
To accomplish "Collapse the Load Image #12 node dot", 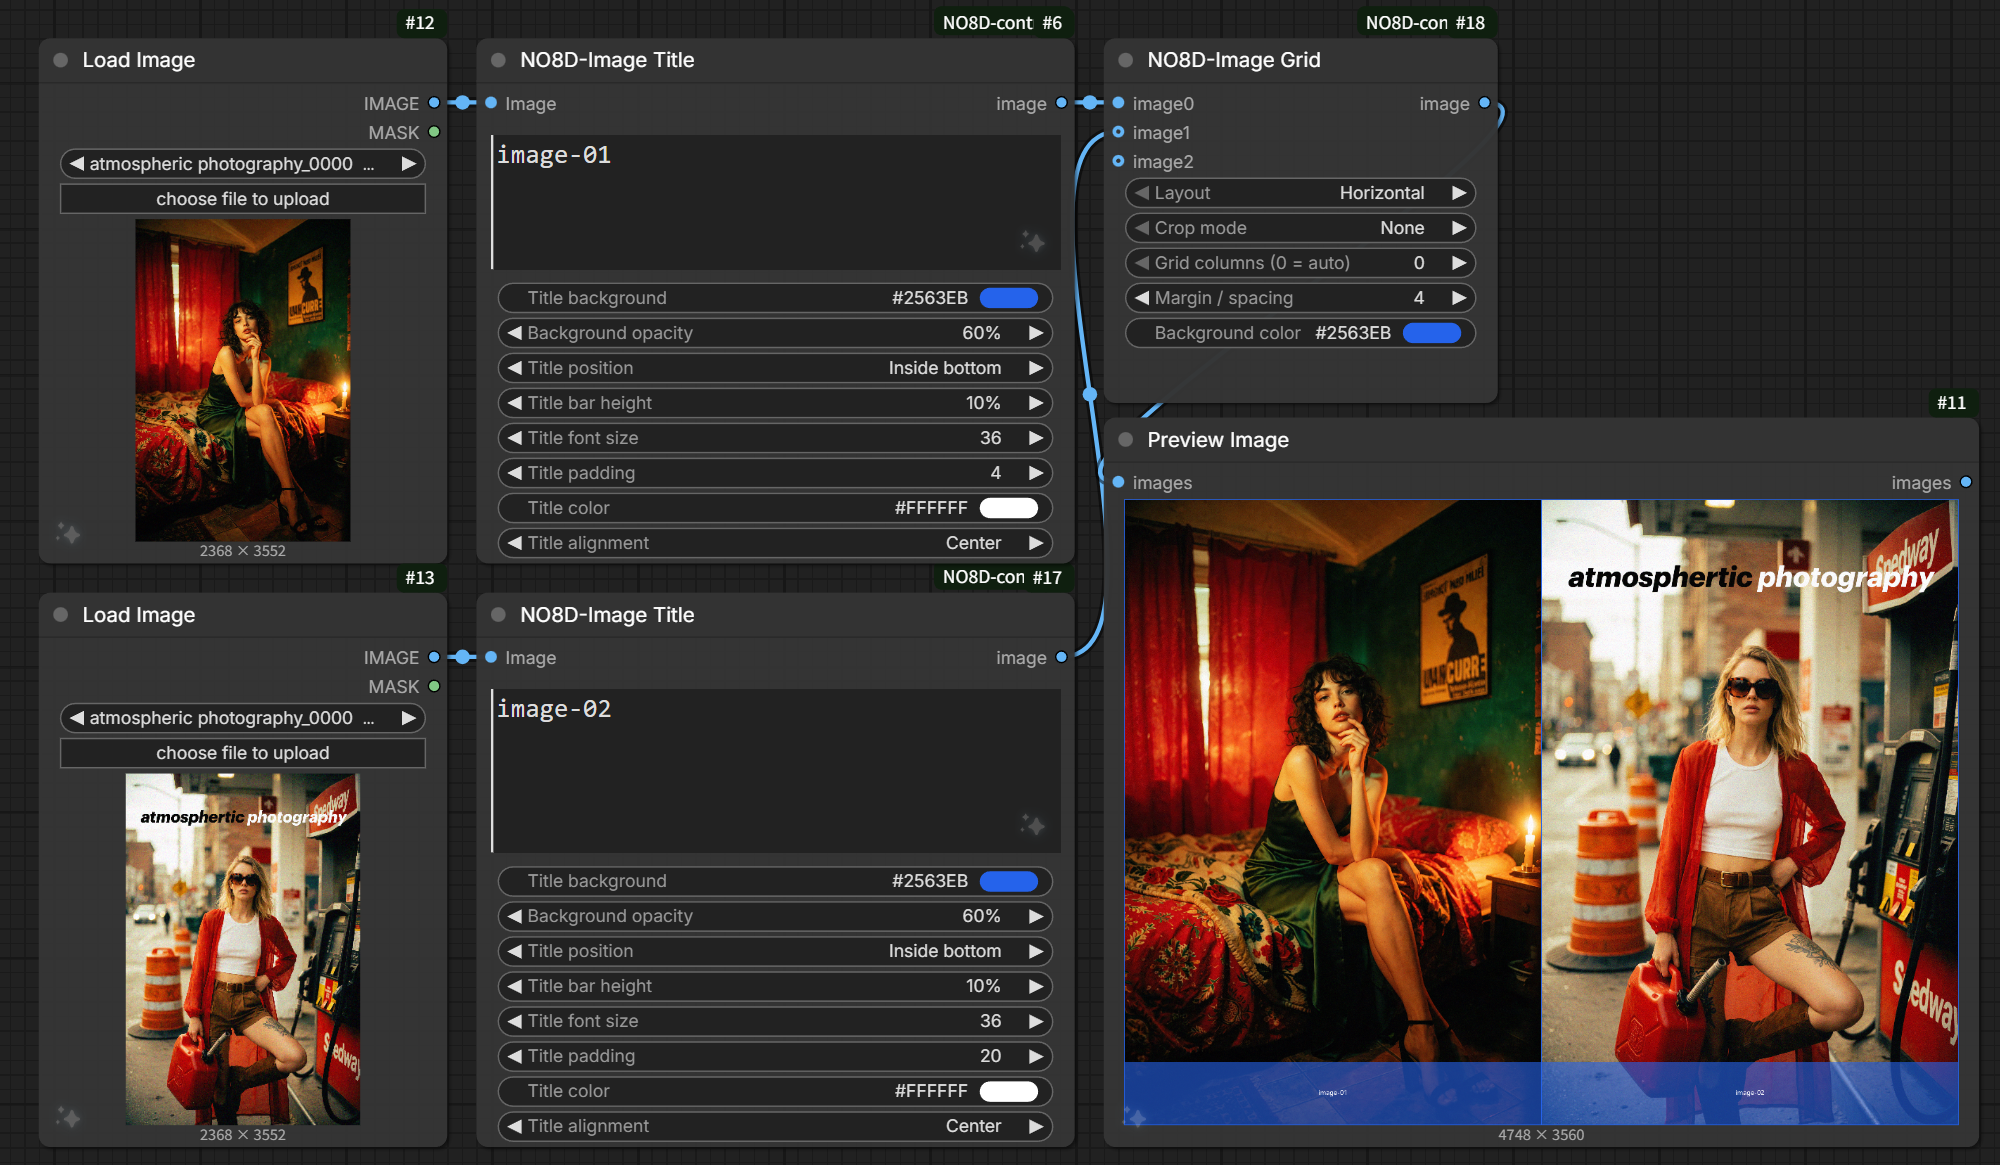I will coord(61,60).
